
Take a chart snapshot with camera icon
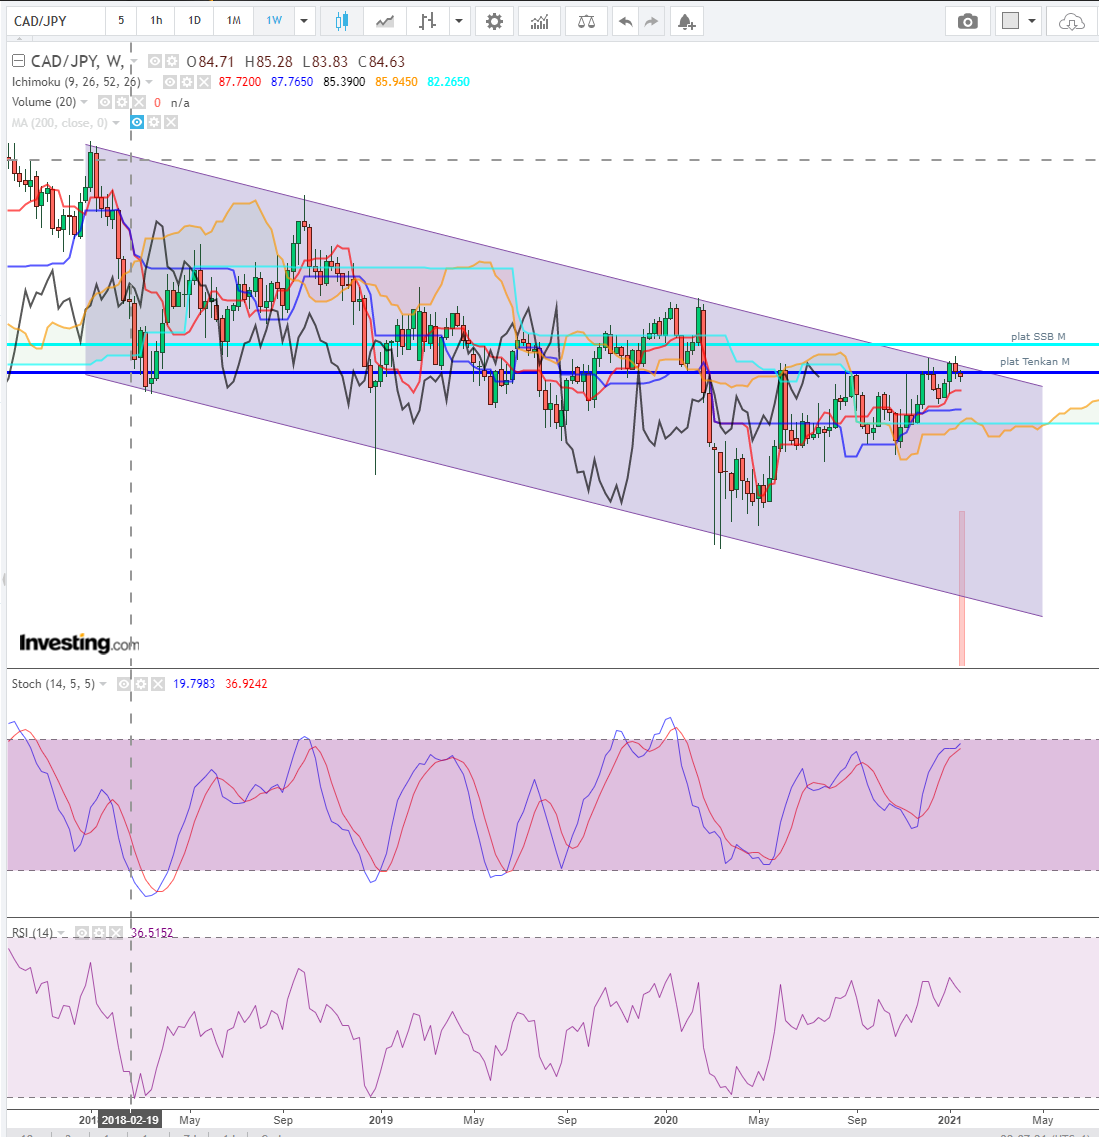point(967,21)
